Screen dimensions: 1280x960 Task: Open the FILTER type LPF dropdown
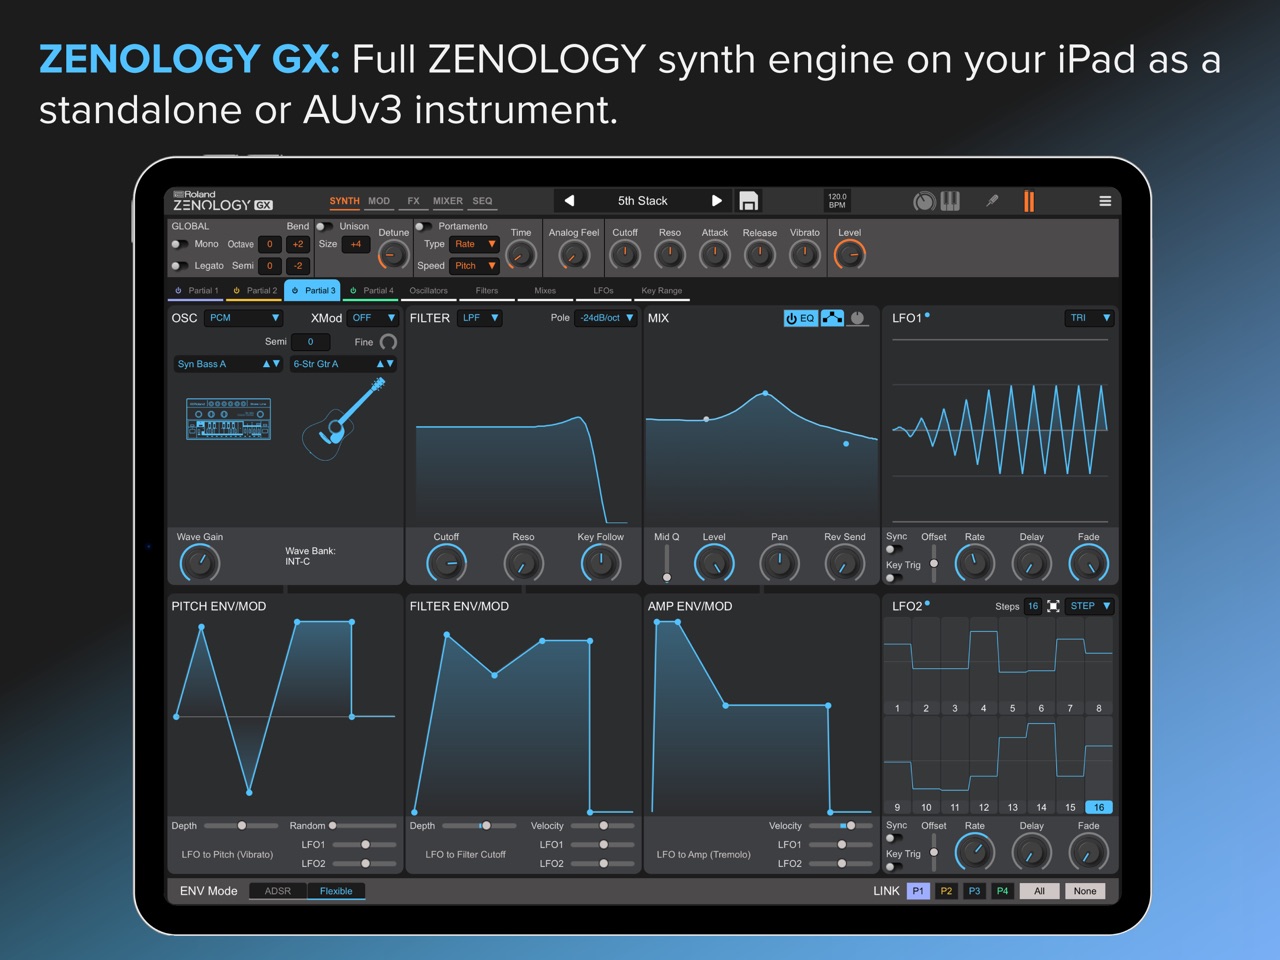pyautogui.click(x=480, y=318)
